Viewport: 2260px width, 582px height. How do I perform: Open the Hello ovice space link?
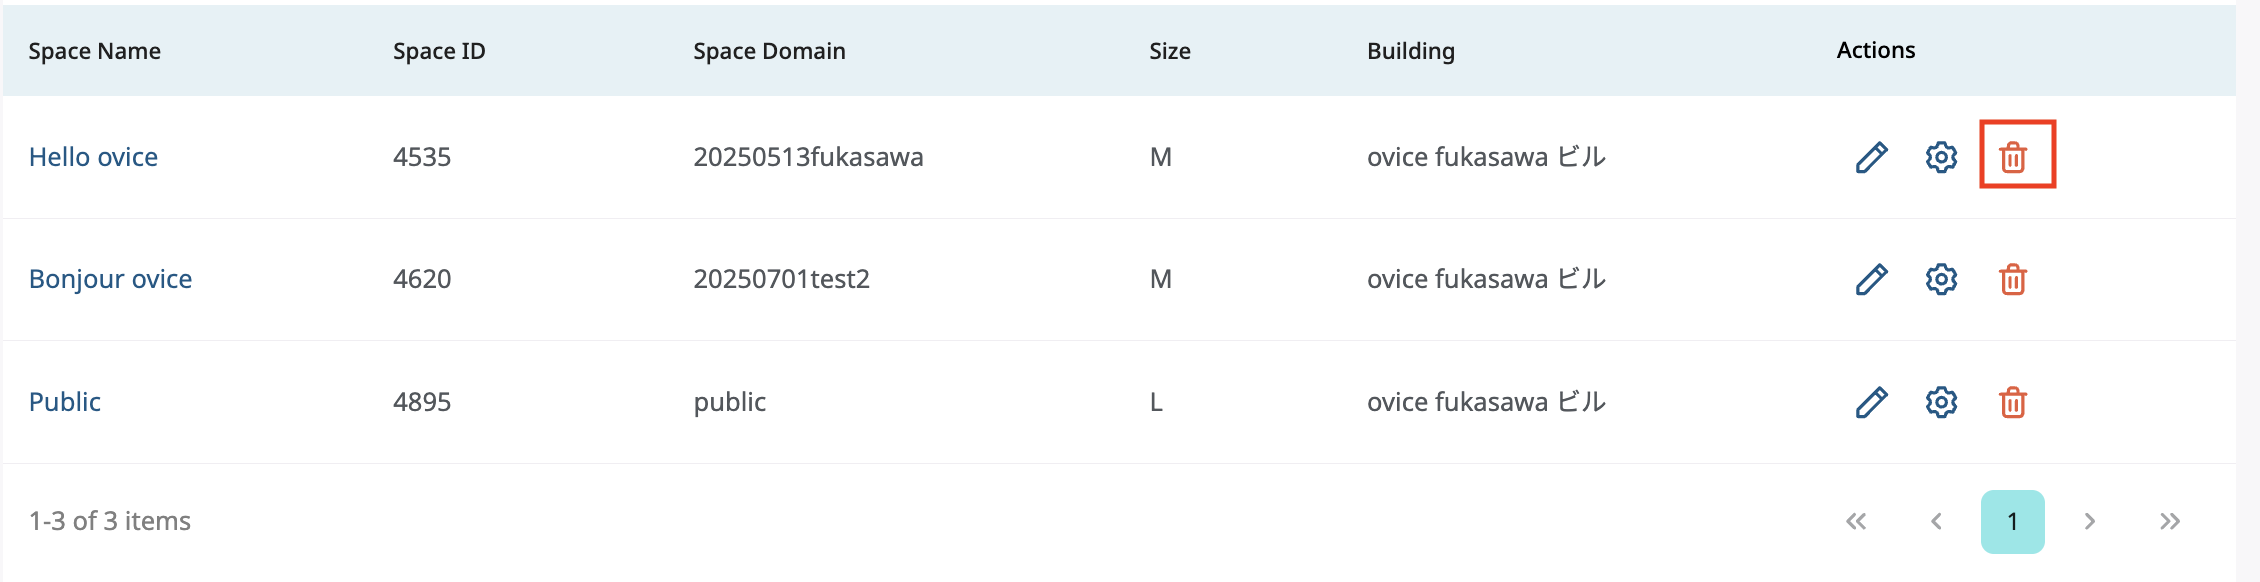coord(93,157)
